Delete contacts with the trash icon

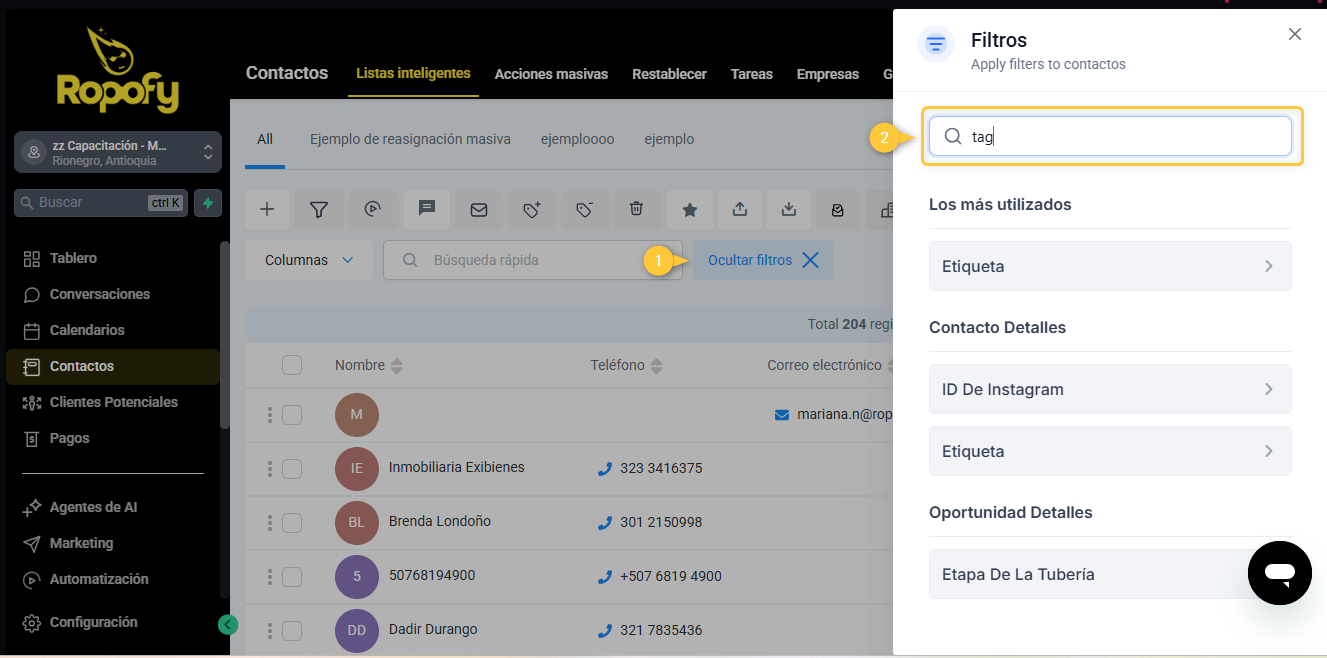(636, 209)
